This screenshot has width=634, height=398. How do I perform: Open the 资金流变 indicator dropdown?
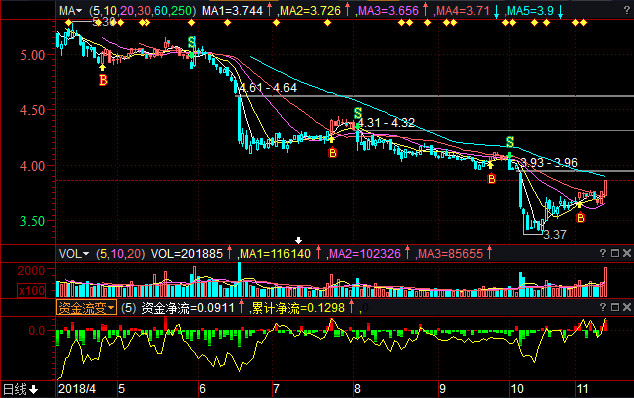[86, 308]
